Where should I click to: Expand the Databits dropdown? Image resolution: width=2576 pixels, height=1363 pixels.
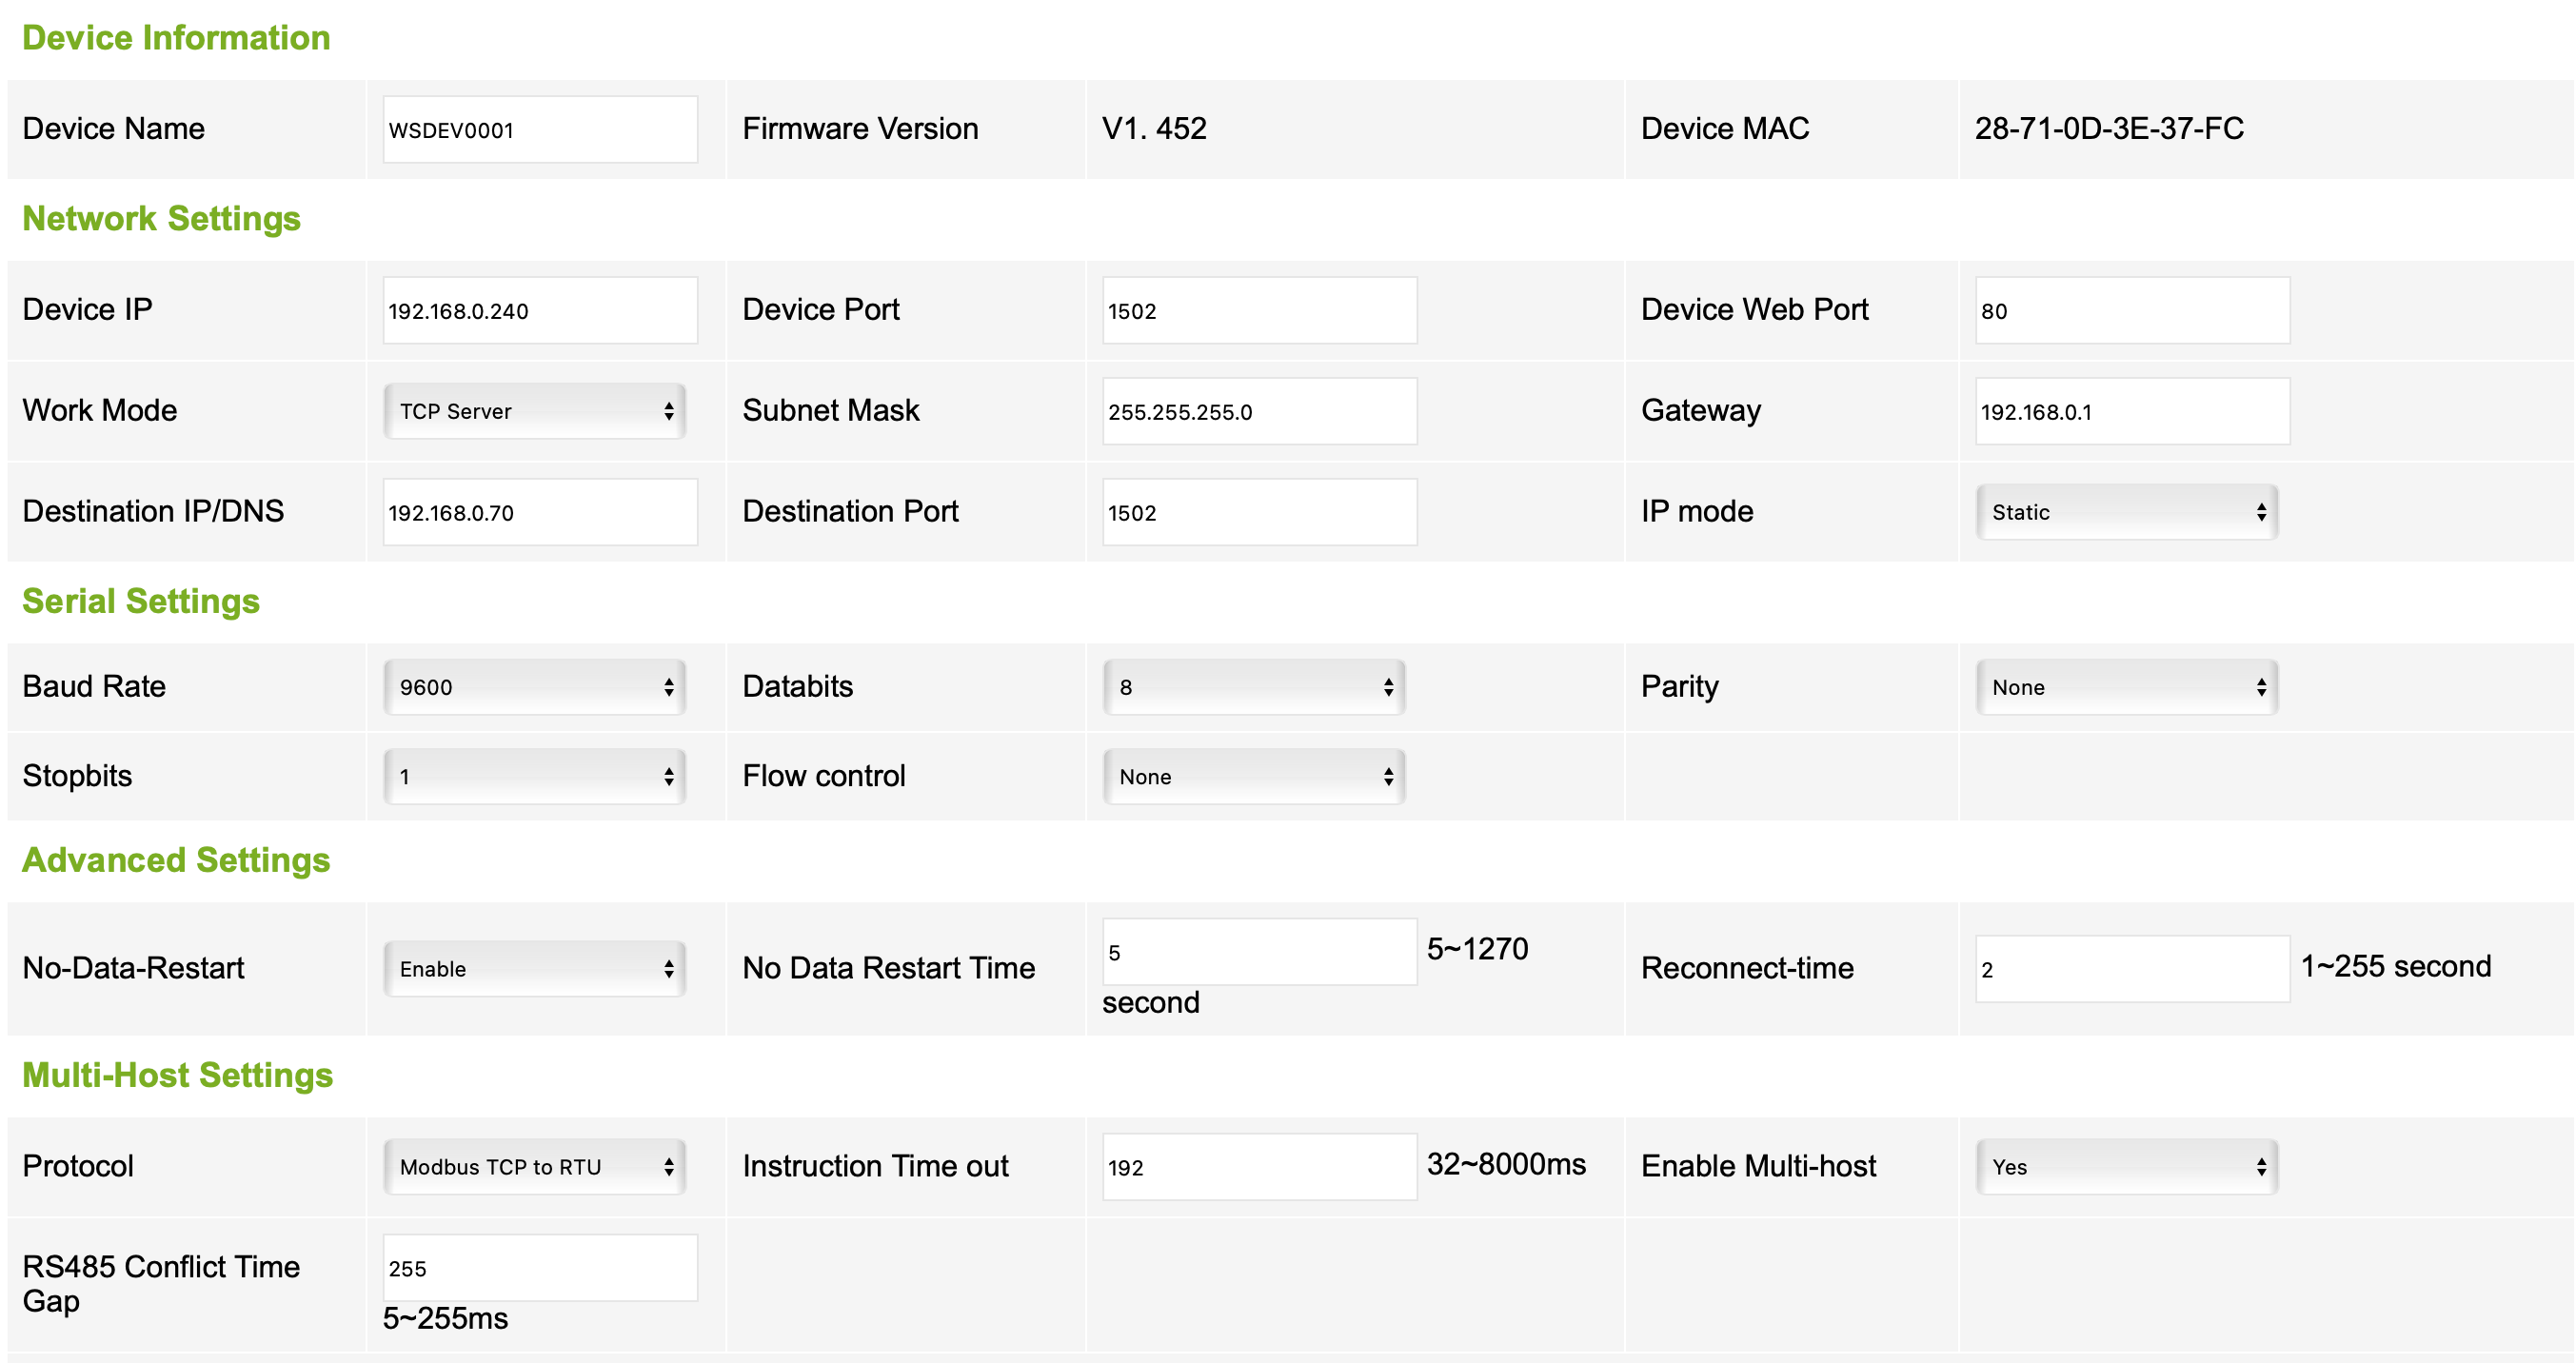click(x=1253, y=687)
